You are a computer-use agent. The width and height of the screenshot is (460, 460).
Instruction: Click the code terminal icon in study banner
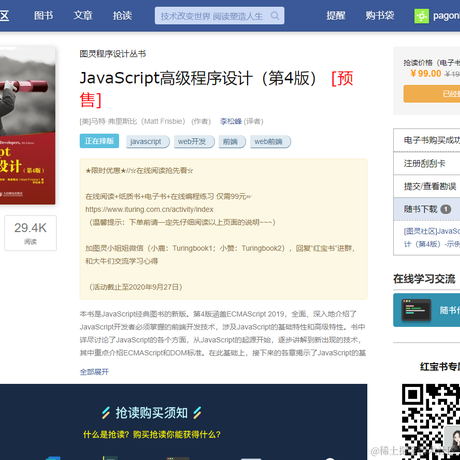pos(416,310)
